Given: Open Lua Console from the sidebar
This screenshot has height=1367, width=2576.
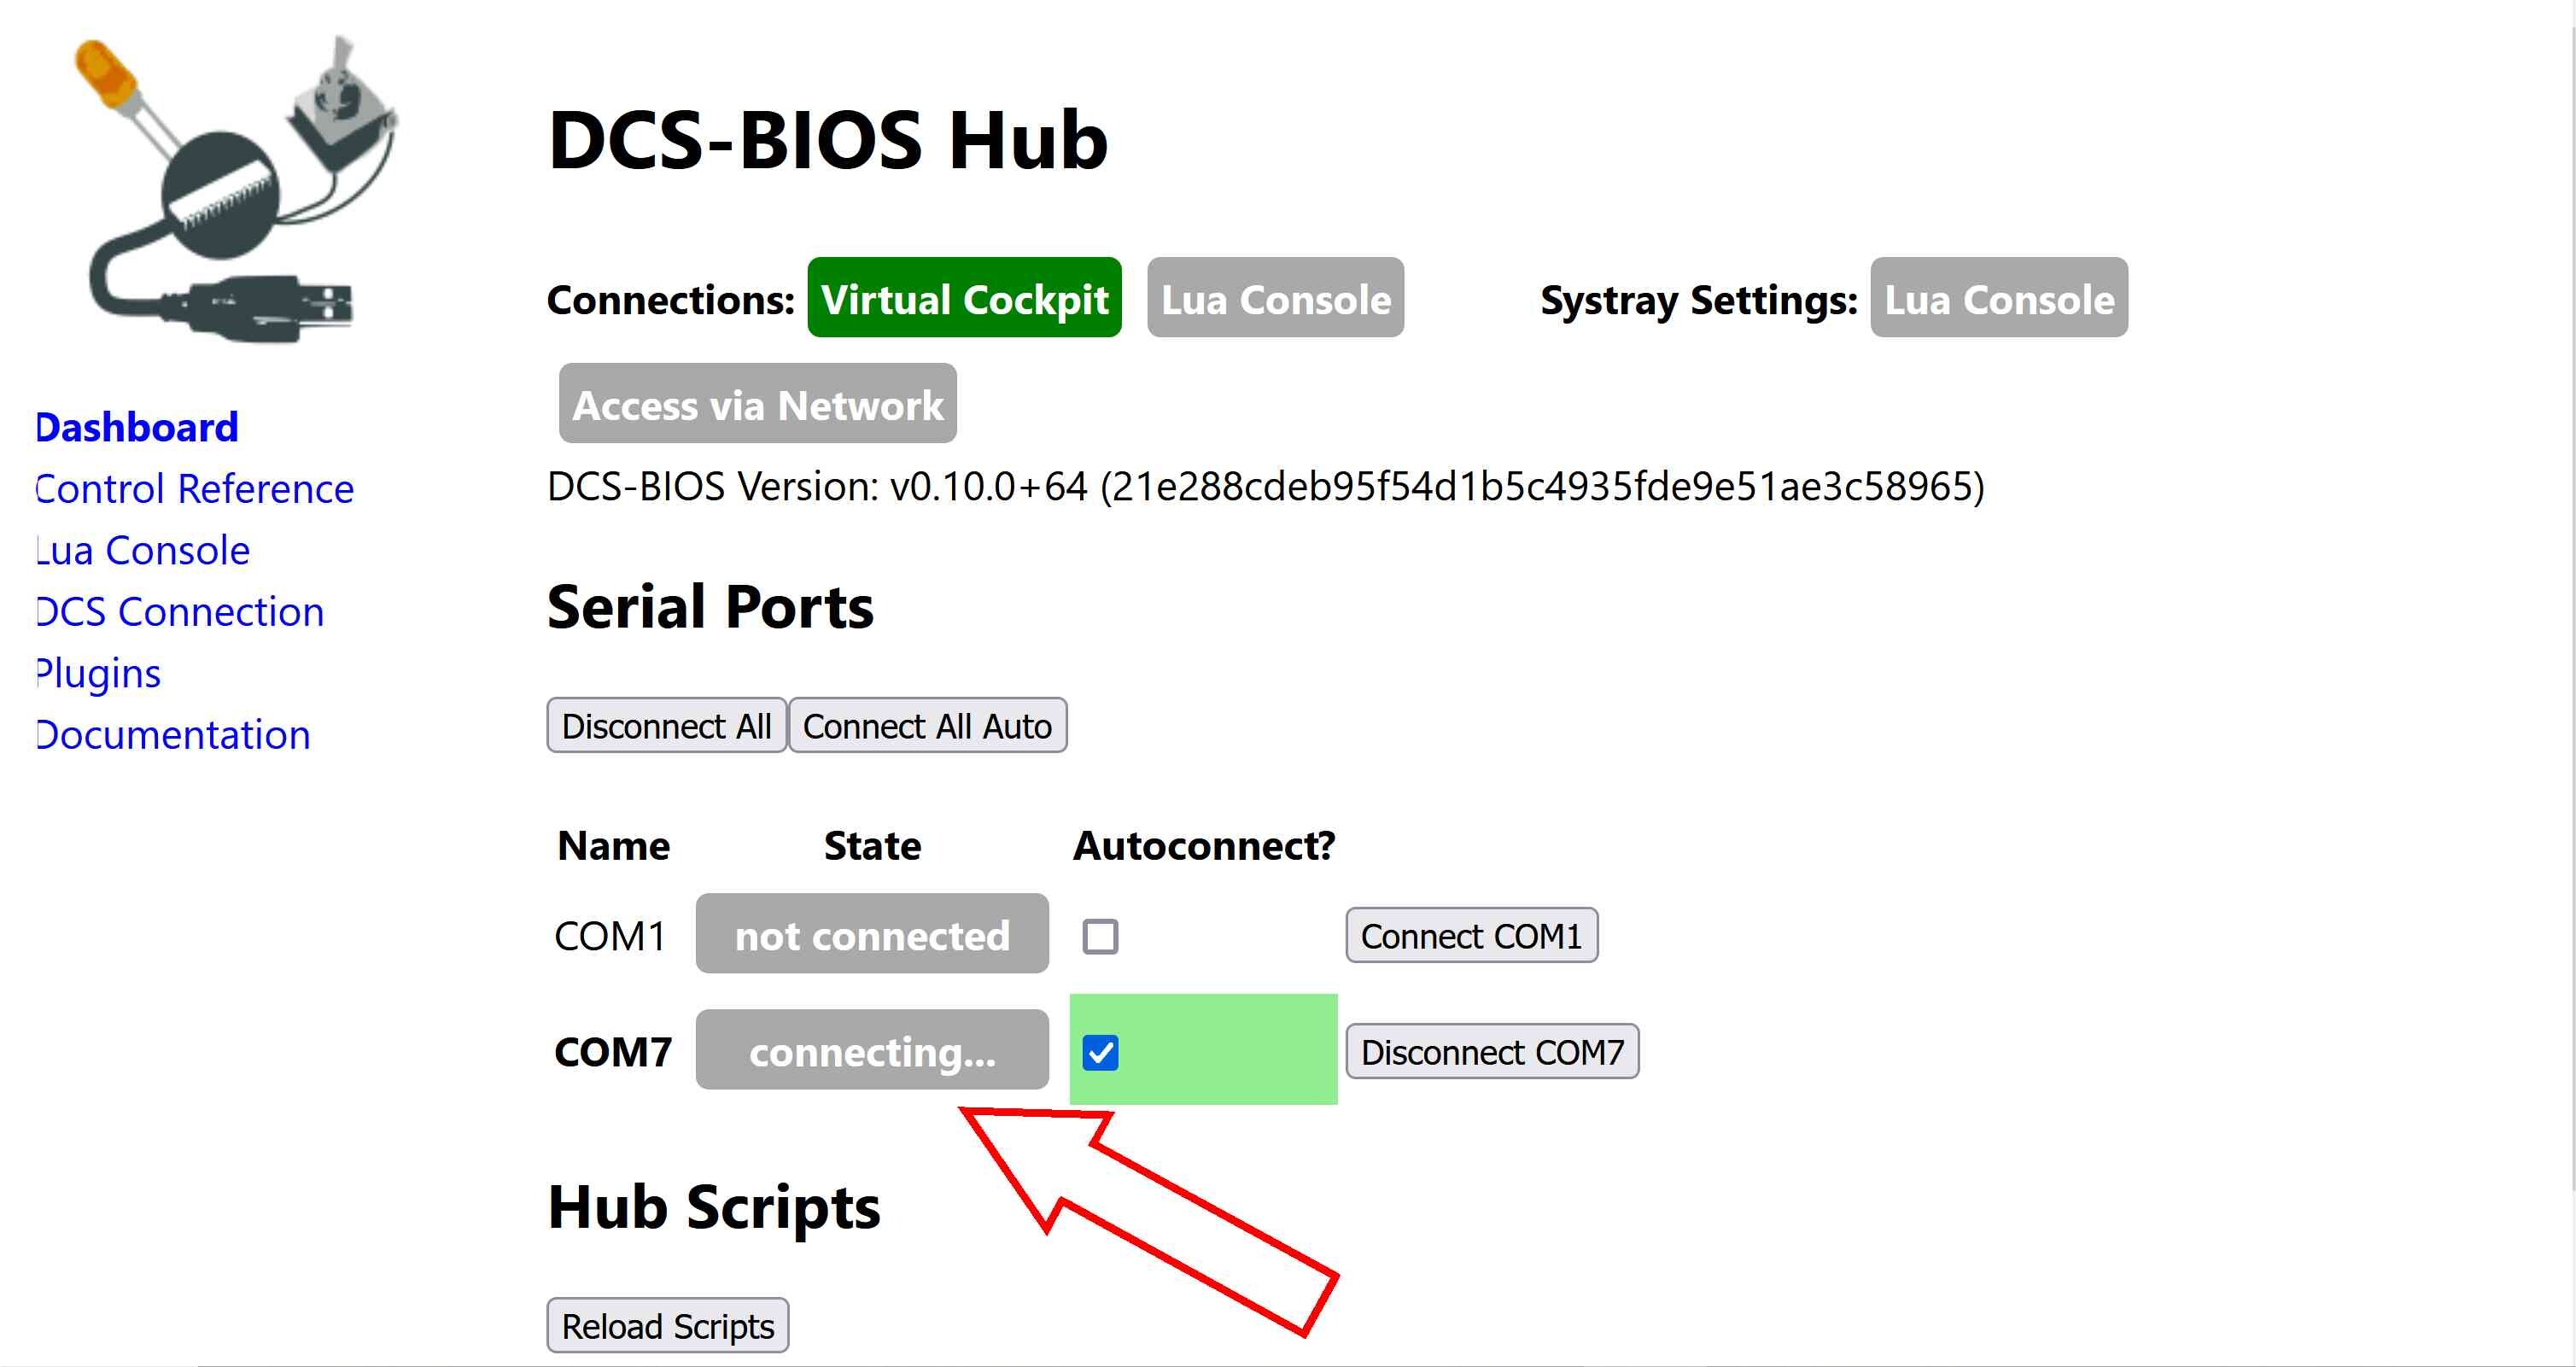Looking at the screenshot, I should point(143,550).
